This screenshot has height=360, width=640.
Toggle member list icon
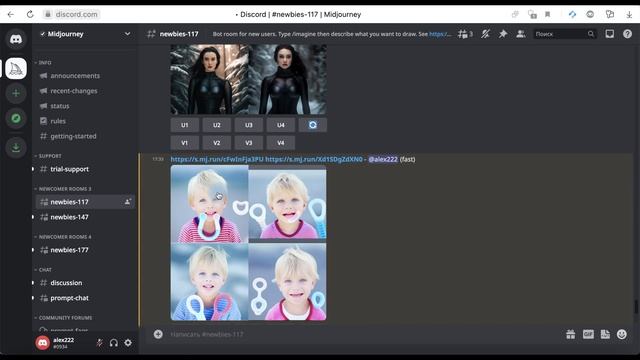(x=521, y=34)
